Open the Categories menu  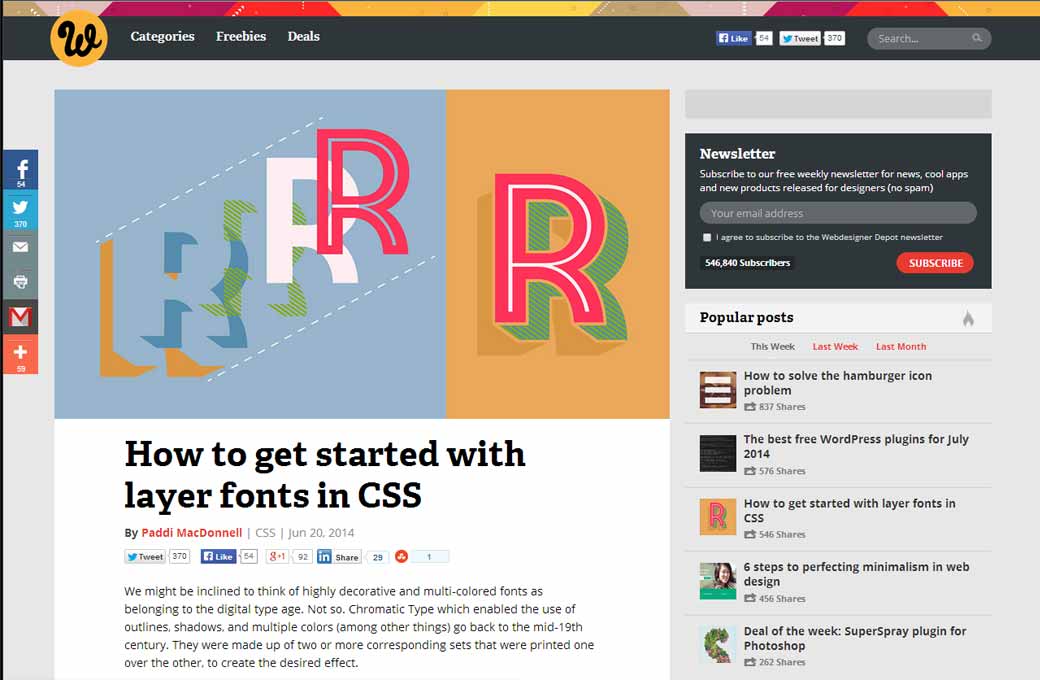162,37
